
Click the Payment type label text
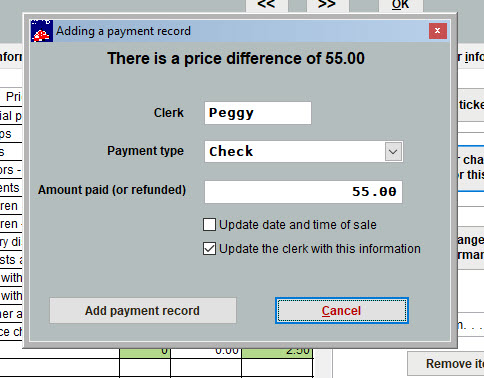pyautogui.click(x=145, y=151)
